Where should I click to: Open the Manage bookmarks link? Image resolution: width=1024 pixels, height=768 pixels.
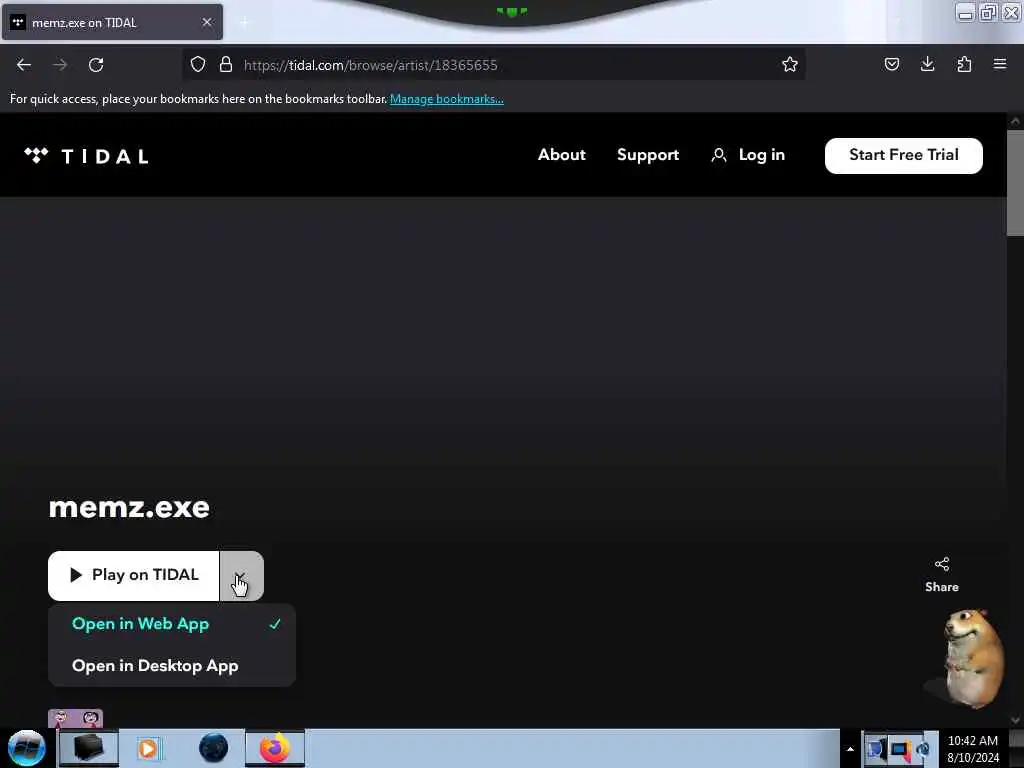point(447,99)
